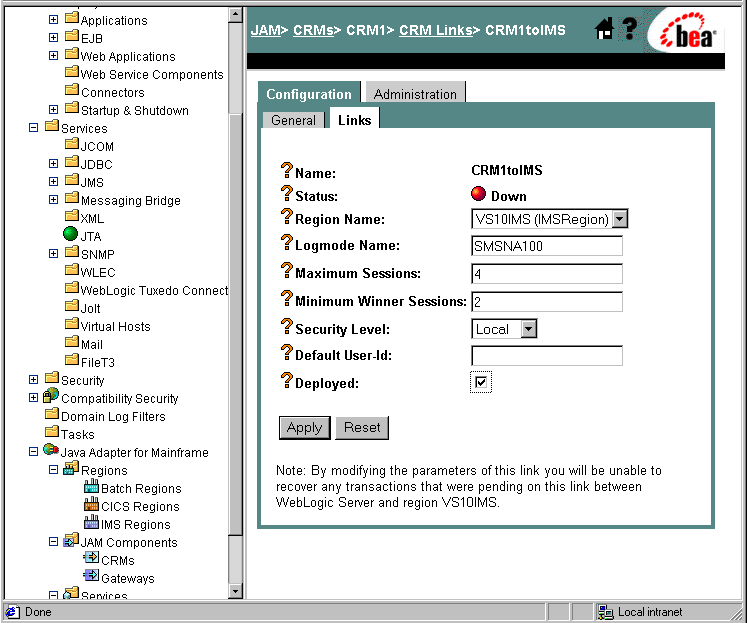The width and height of the screenshot is (747, 623).
Task: Click into the Minimum Winner Sessions field
Action: [546, 301]
